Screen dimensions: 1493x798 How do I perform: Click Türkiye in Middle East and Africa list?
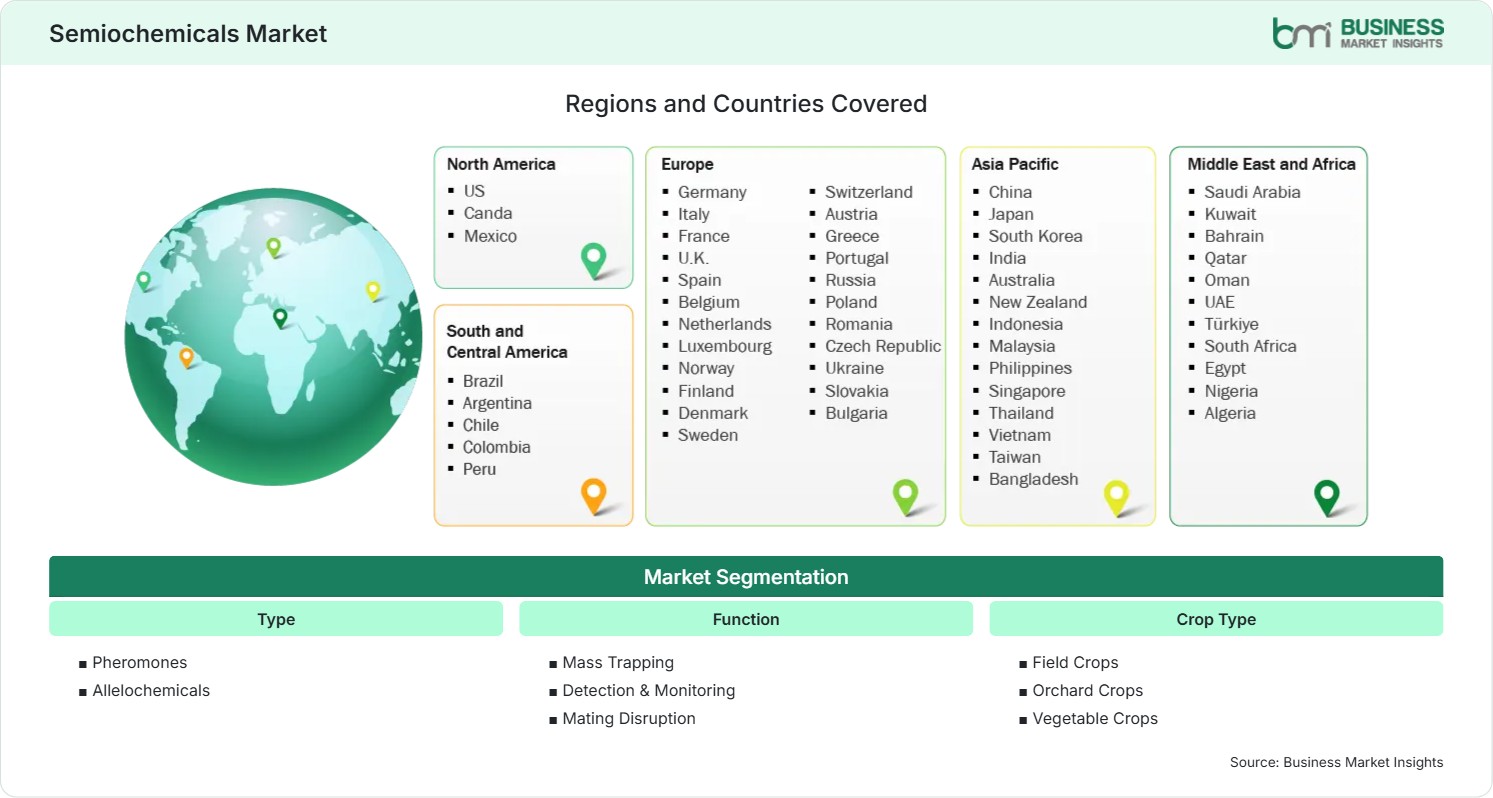(1231, 324)
